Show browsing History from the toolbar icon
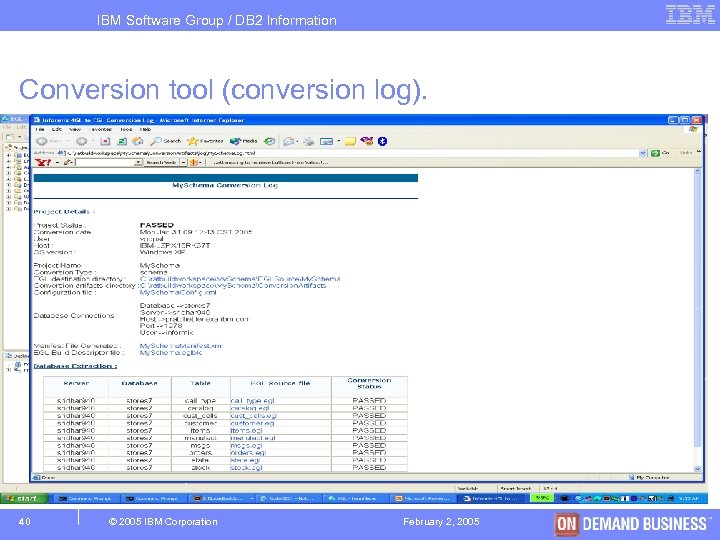This screenshot has width=720, height=540. pyautogui.click(x=270, y=141)
